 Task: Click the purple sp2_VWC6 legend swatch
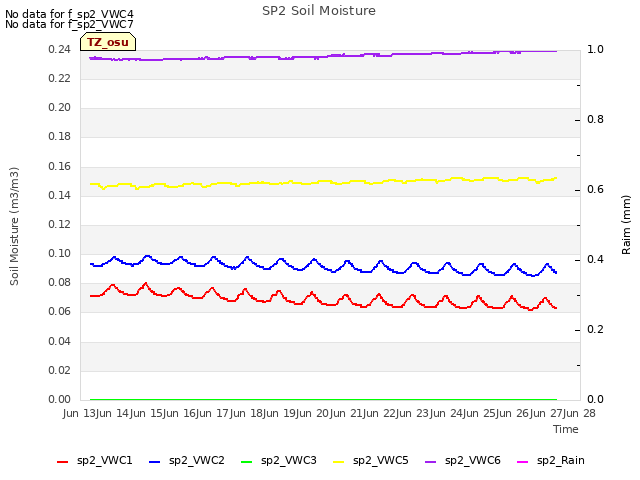pyautogui.click(x=431, y=462)
